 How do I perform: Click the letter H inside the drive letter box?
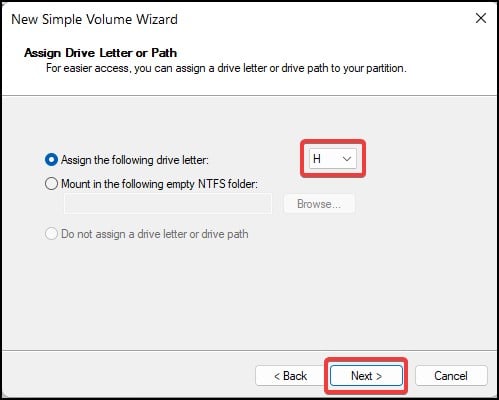pos(317,159)
